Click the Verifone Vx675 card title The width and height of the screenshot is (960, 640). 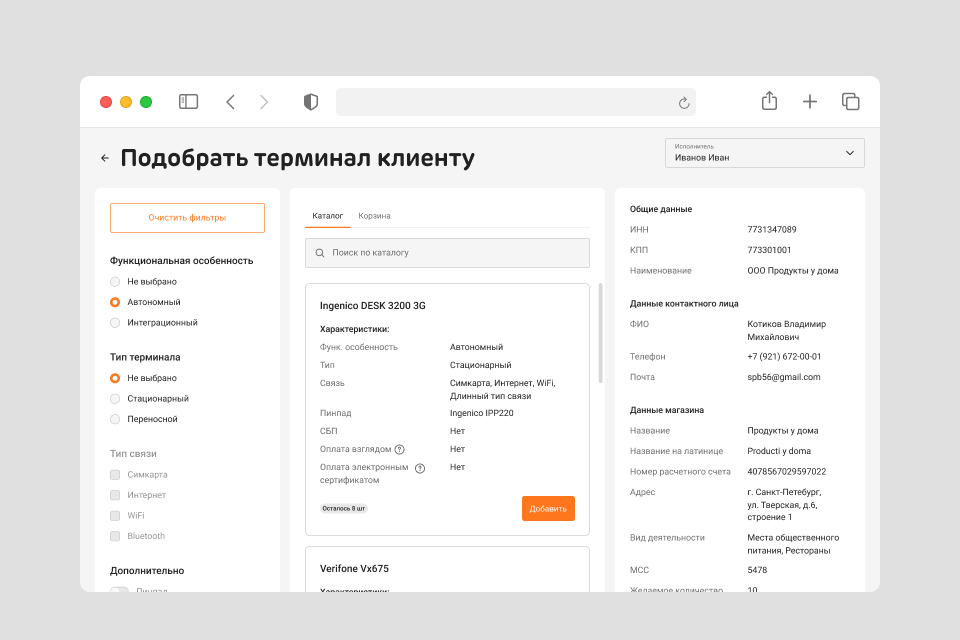point(354,569)
